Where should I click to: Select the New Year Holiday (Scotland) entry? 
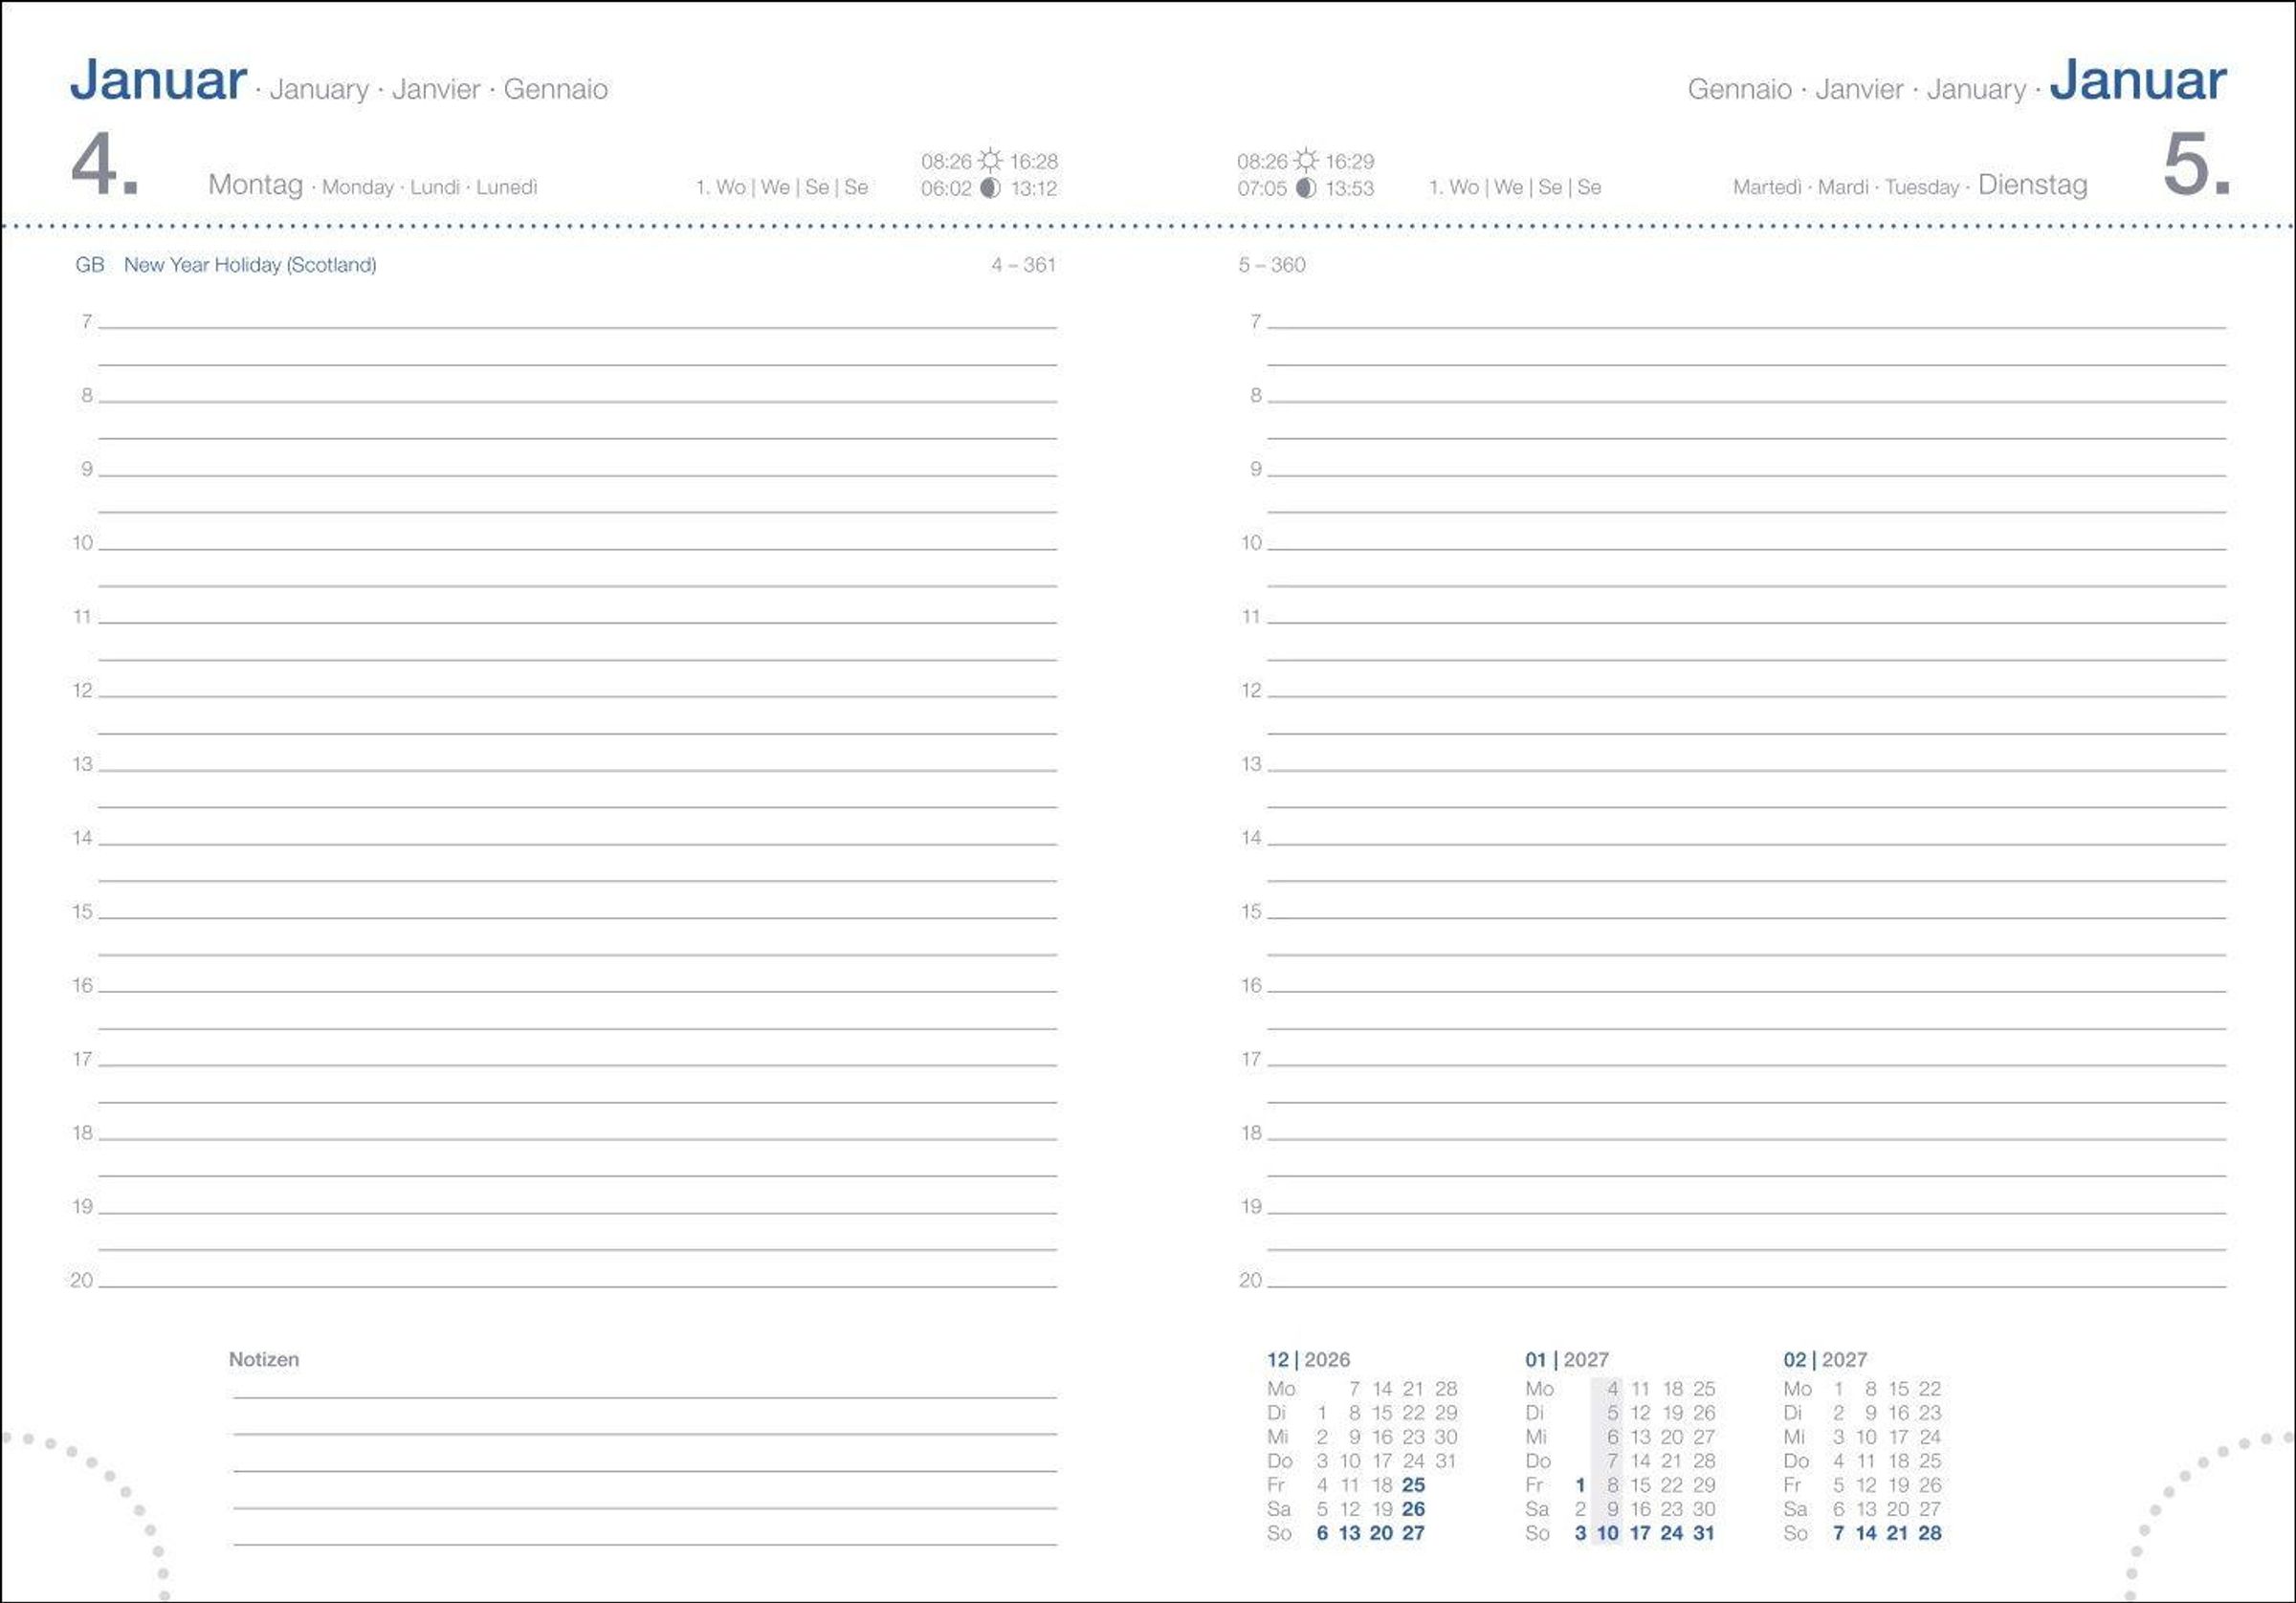point(249,265)
